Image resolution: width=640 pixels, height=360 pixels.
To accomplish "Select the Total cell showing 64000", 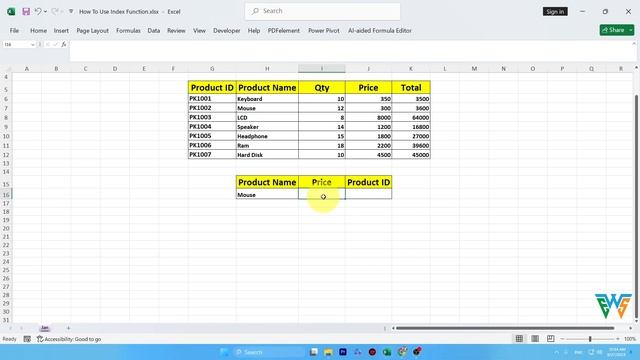I will point(411,117).
